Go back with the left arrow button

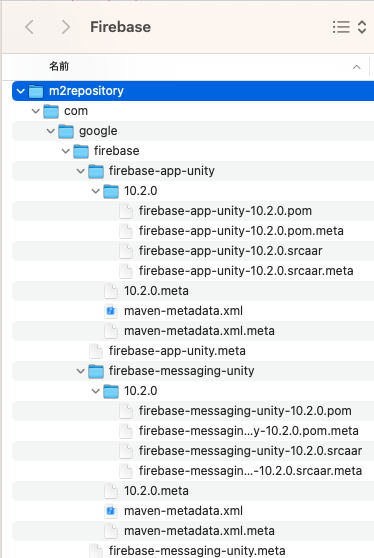(x=29, y=27)
